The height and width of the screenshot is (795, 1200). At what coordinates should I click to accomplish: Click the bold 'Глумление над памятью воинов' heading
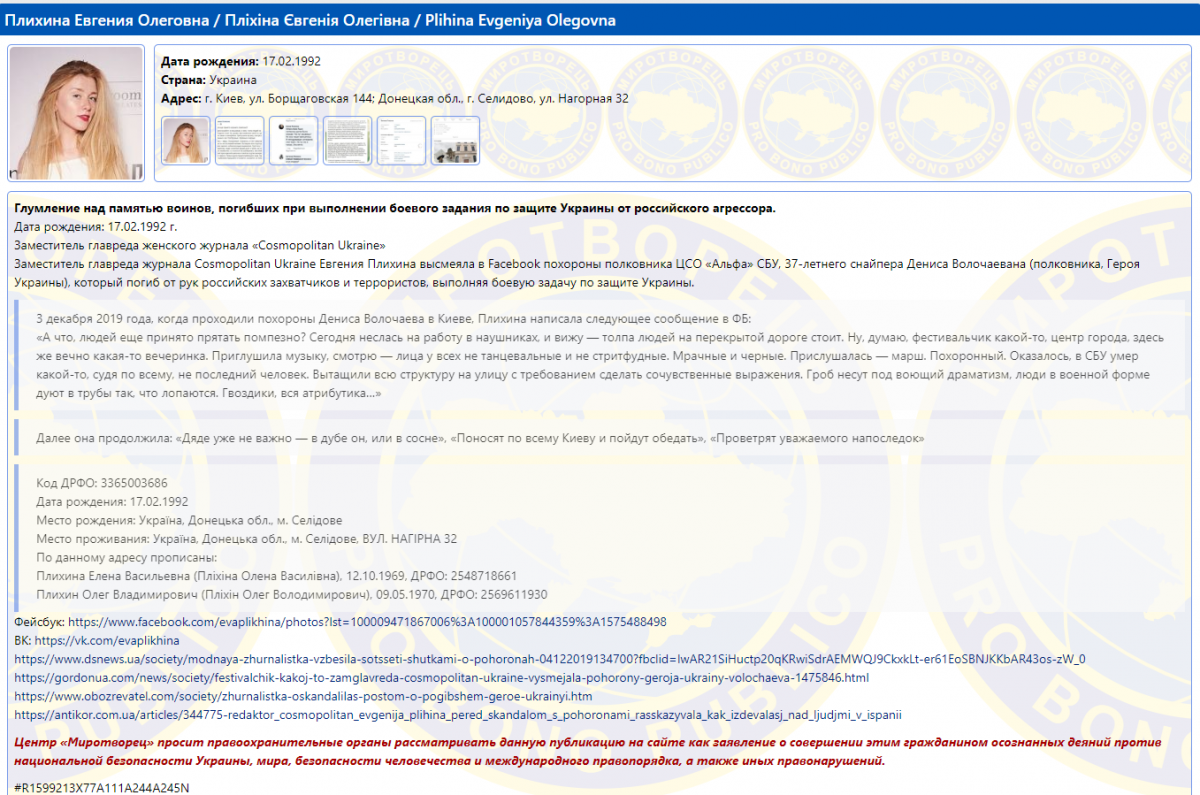395,208
